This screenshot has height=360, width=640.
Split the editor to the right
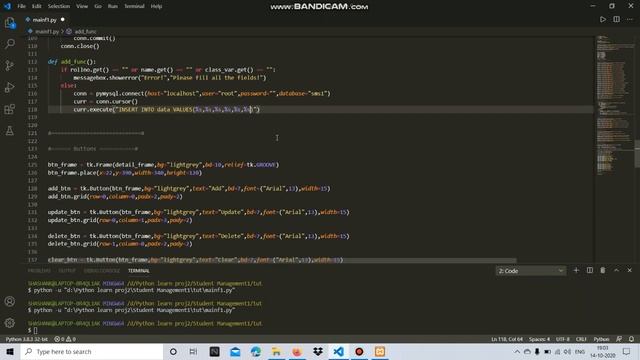point(616,19)
